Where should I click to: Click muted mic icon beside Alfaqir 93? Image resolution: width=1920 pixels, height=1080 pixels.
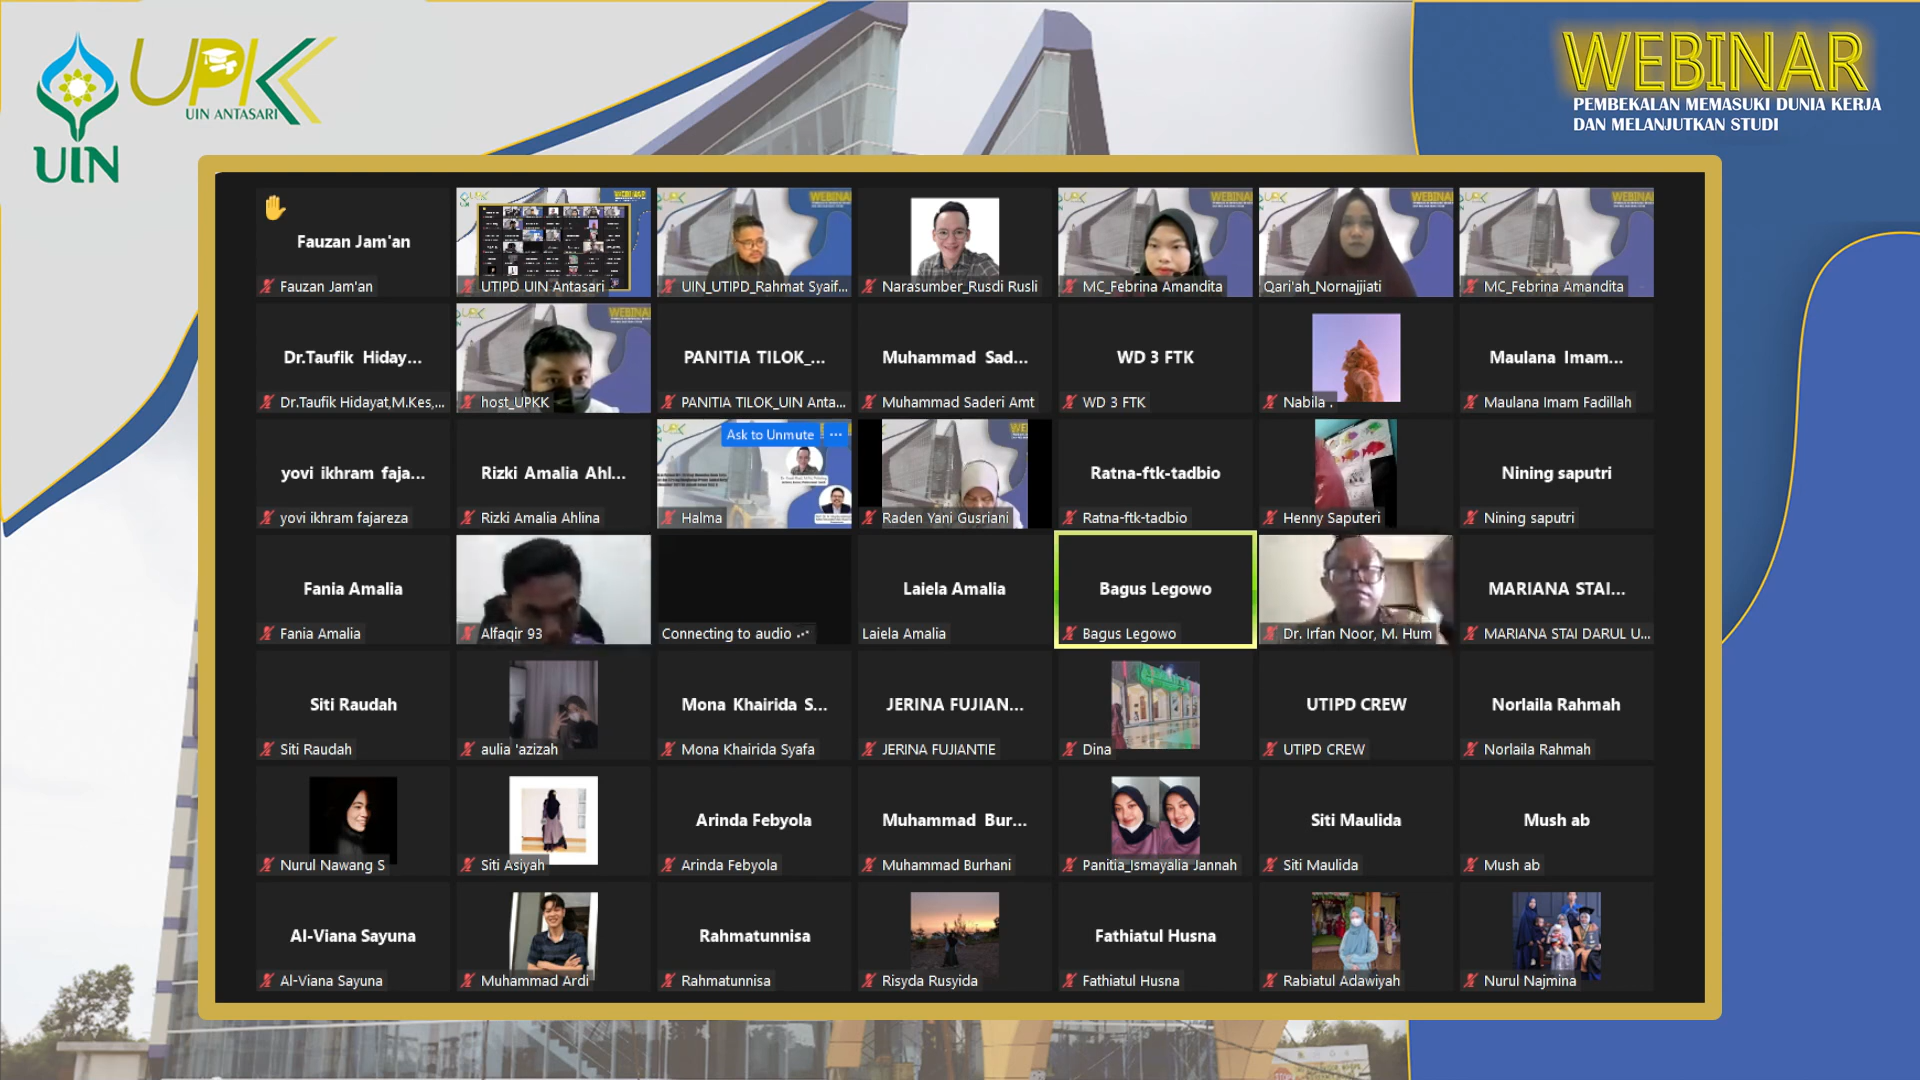(468, 633)
